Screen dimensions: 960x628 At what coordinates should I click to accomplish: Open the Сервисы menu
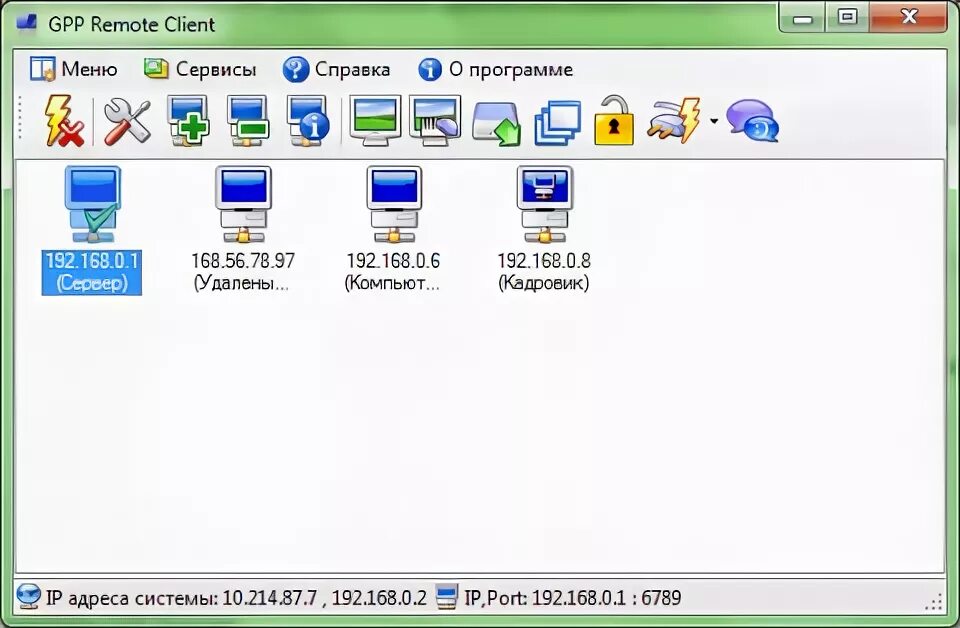(200, 69)
